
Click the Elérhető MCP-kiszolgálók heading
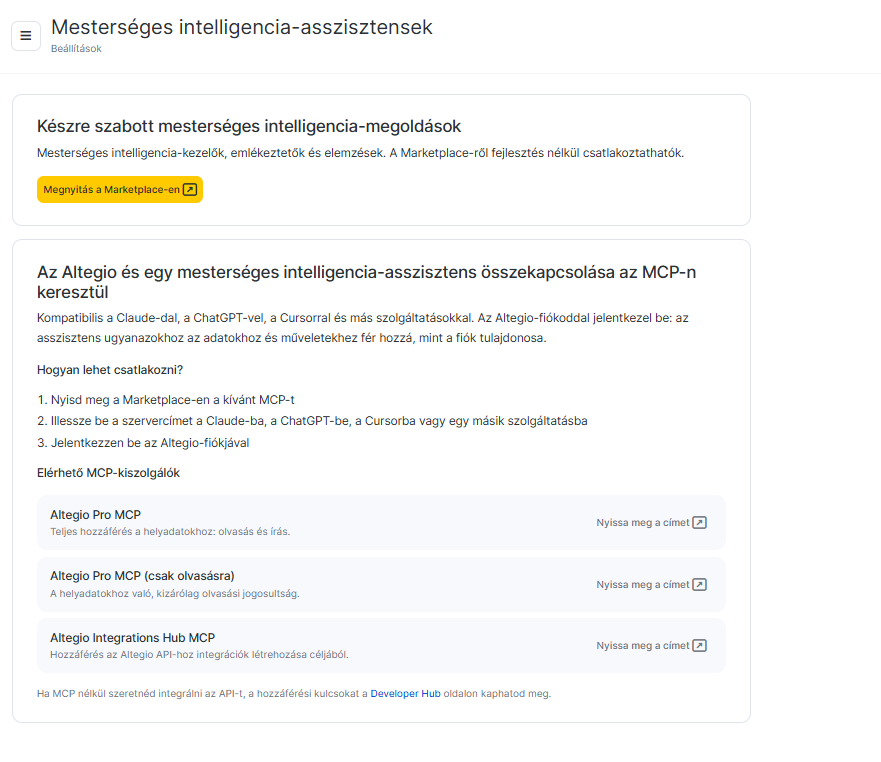coord(108,473)
